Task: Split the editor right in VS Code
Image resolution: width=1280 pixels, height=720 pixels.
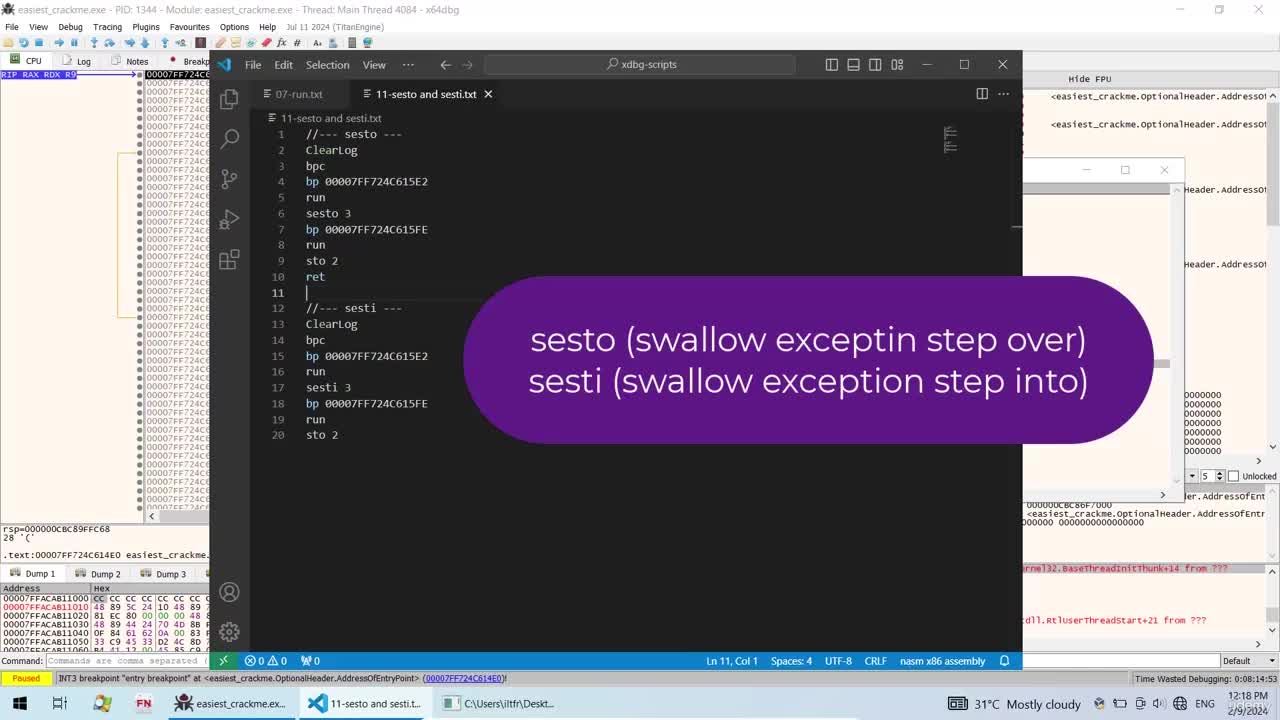Action: pyautogui.click(x=982, y=94)
